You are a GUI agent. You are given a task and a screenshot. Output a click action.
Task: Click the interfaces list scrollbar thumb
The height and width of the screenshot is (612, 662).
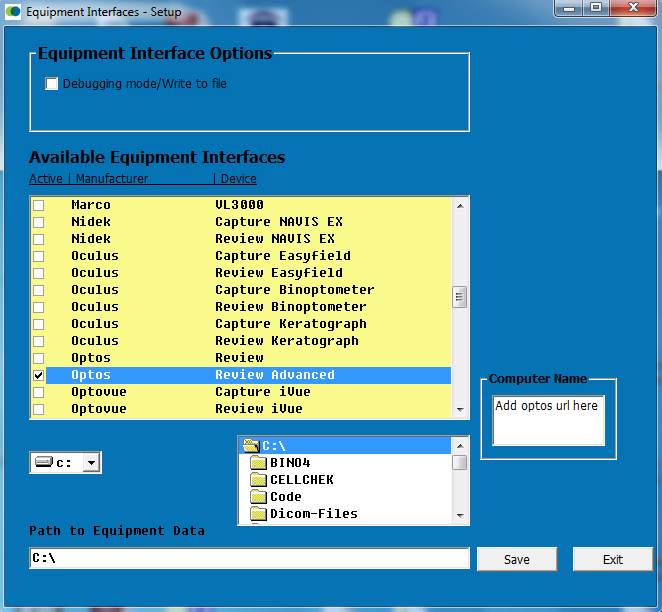click(460, 297)
